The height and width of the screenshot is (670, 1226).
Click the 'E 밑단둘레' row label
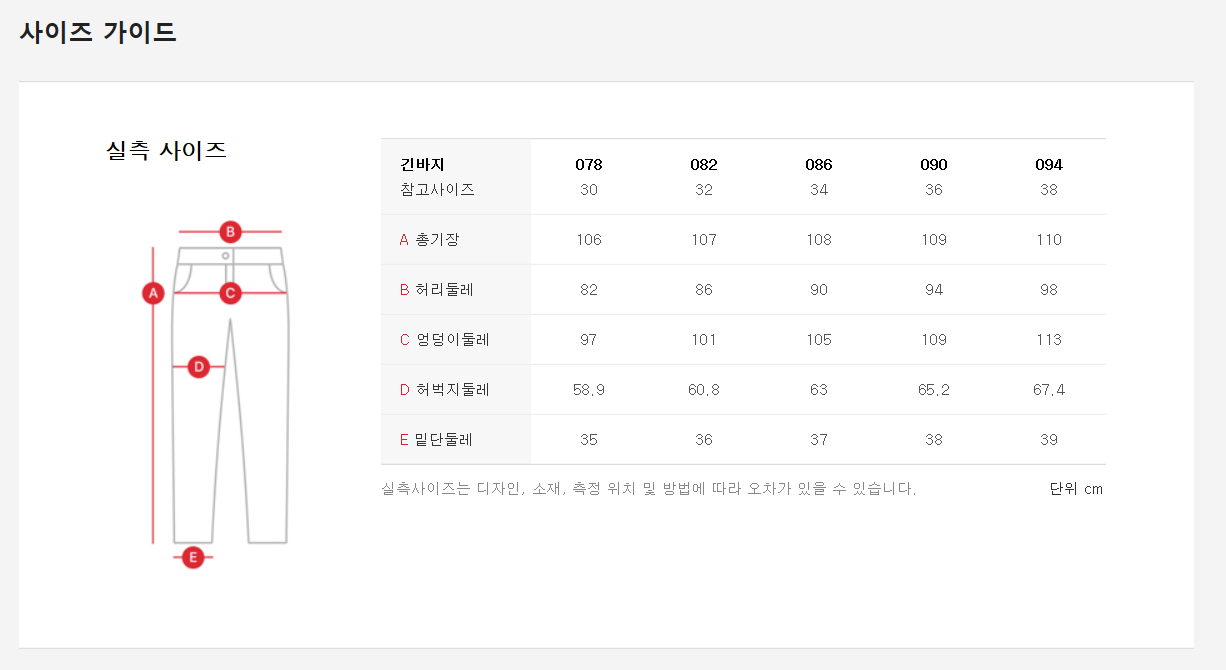coord(436,440)
